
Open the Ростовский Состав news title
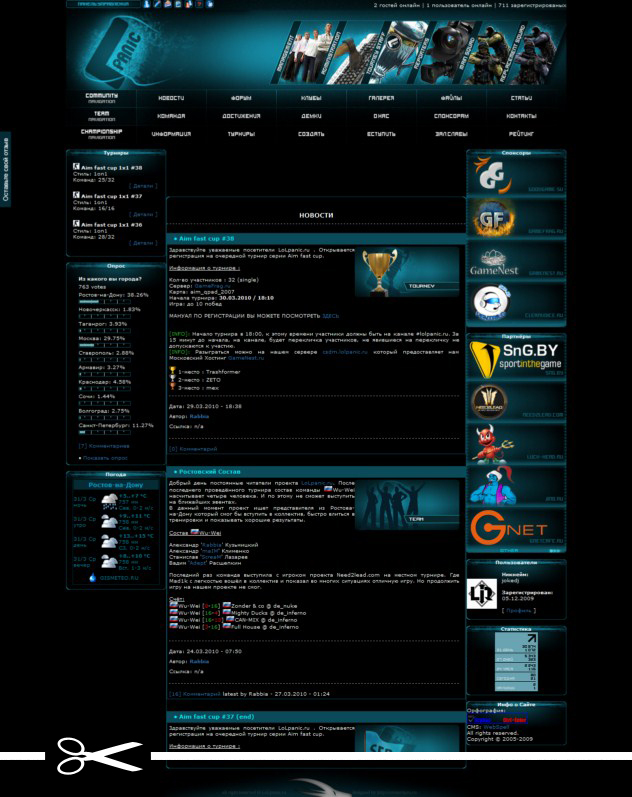coord(209,472)
